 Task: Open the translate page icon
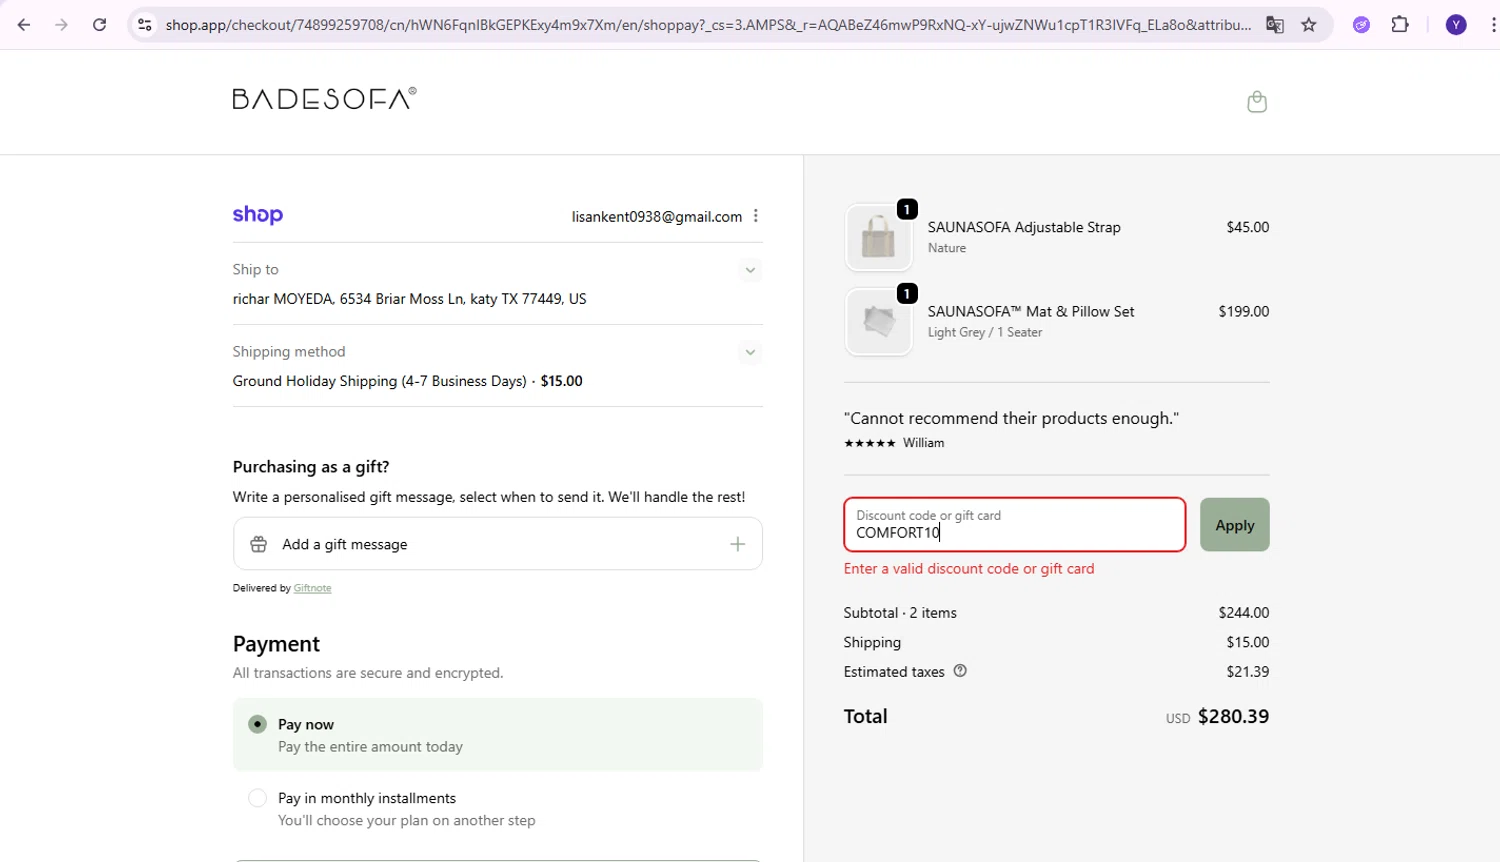[x=1275, y=25]
